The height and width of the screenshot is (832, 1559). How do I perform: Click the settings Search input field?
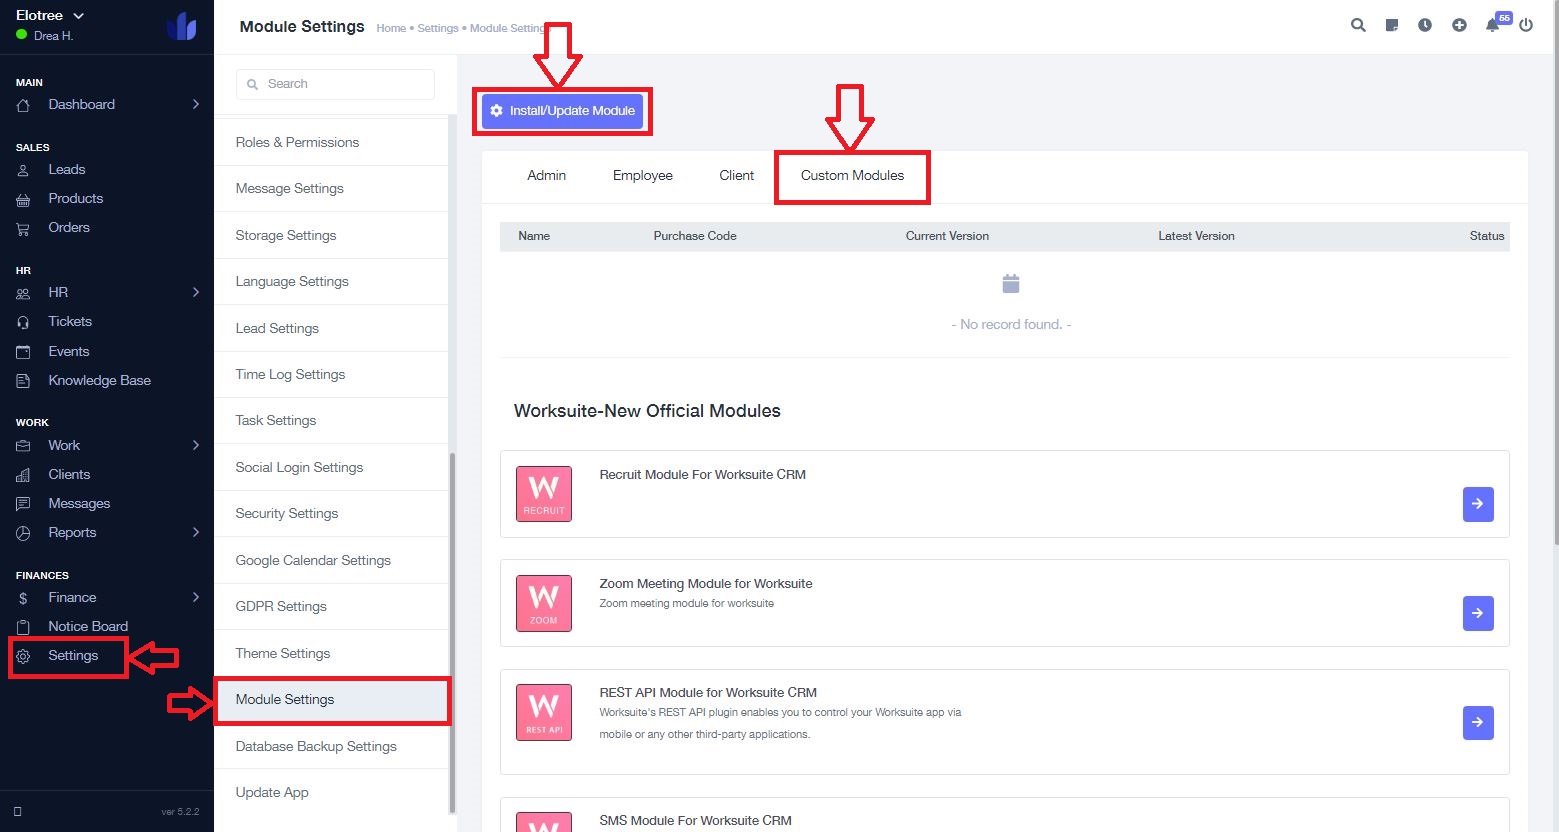tap(335, 84)
